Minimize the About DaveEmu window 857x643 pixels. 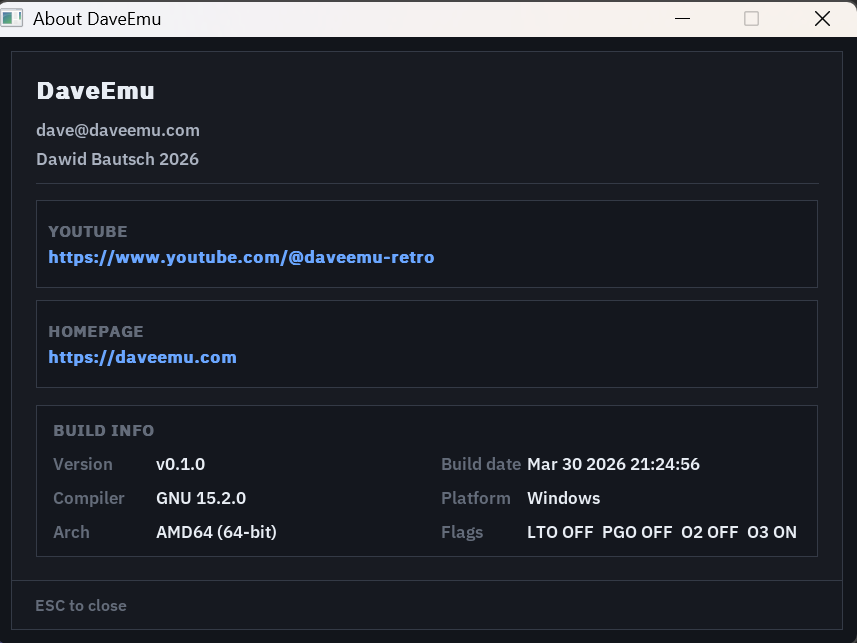coord(682,18)
